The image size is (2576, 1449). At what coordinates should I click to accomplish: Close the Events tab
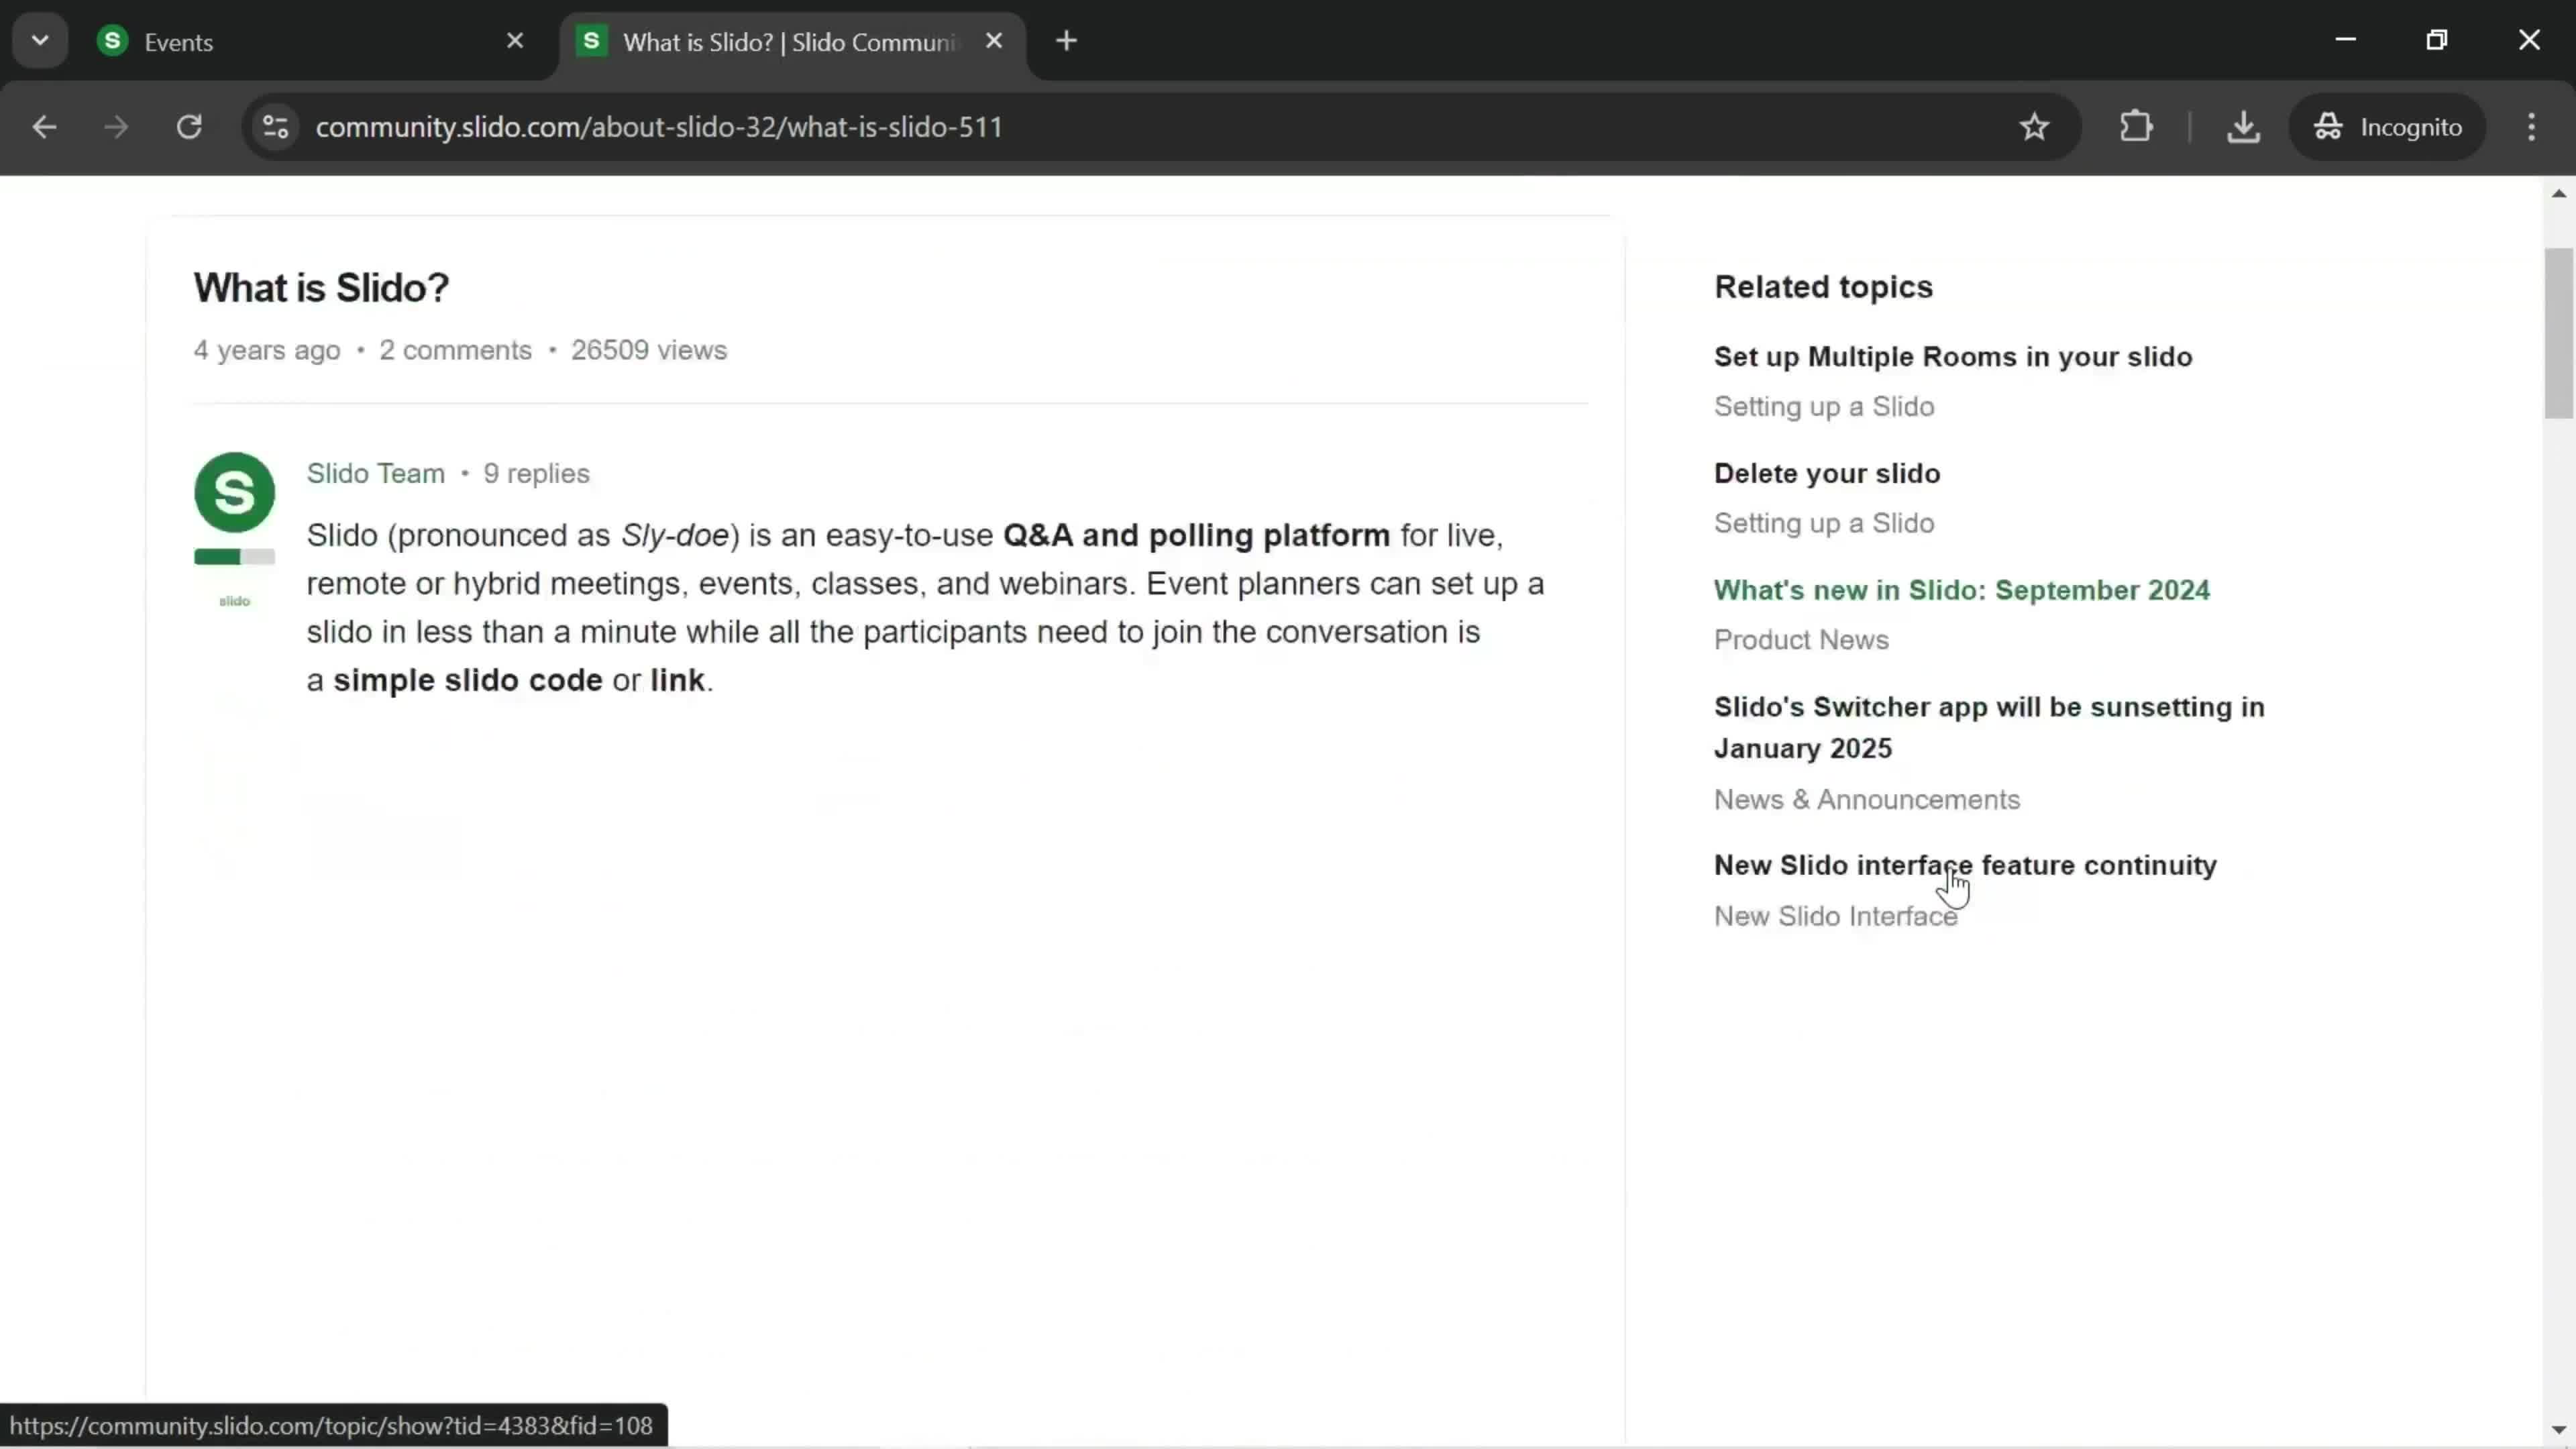pos(515,41)
